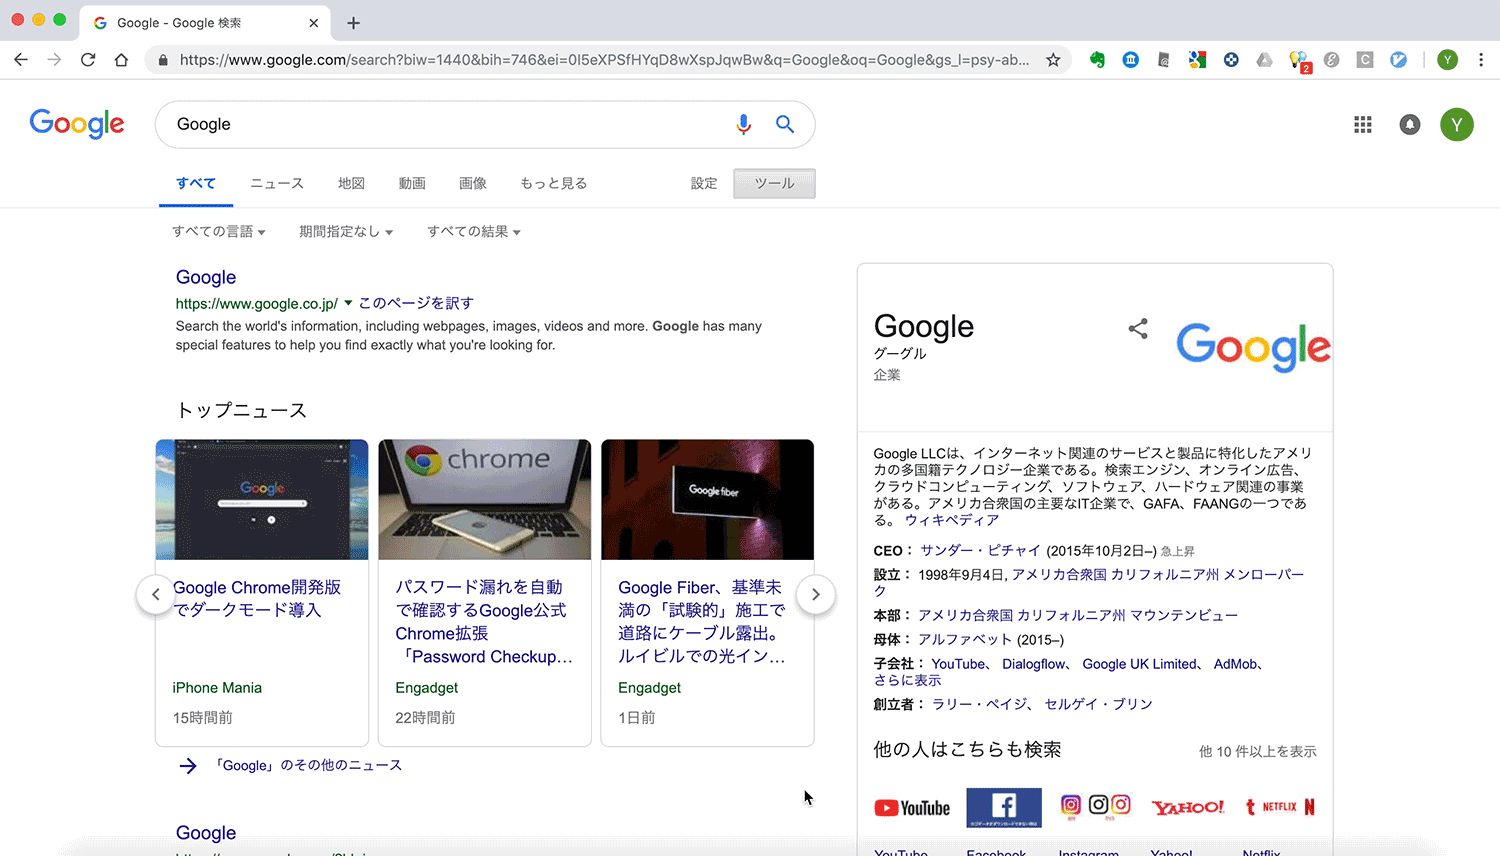The height and width of the screenshot is (856, 1500).
Task: Select the すべて results tab
Action: pos(196,184)
